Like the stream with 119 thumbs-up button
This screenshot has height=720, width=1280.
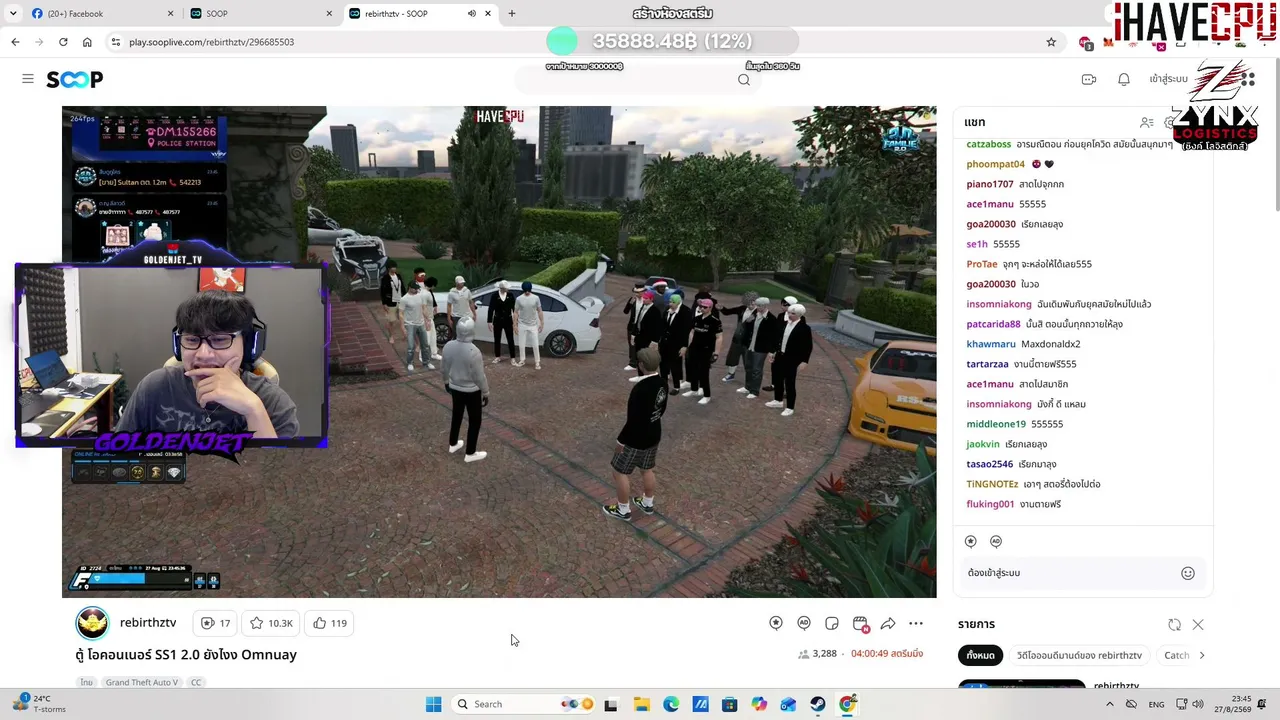coord(330,623)
